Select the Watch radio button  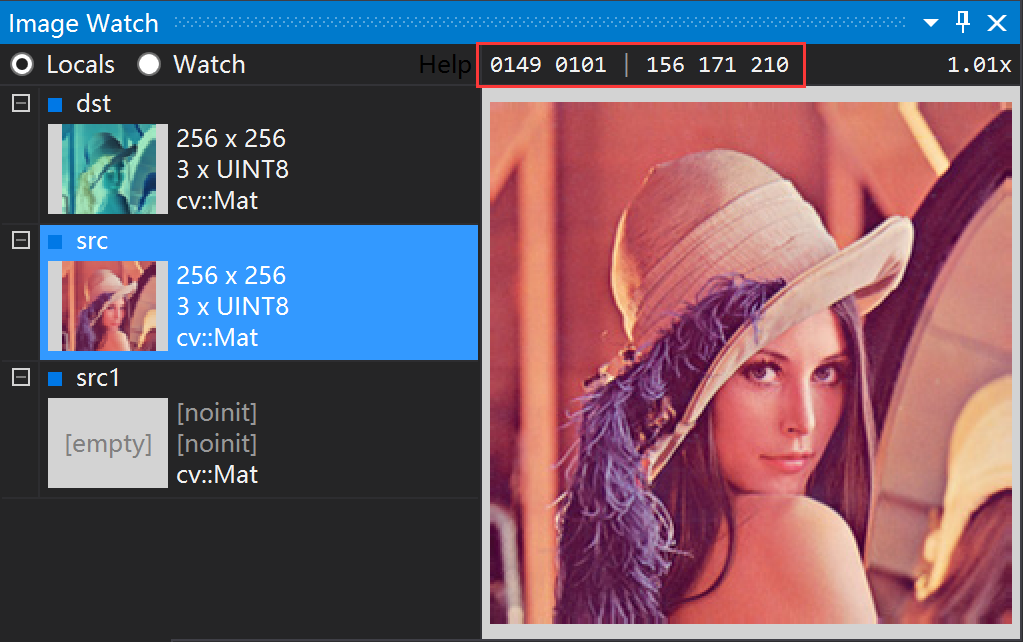149,65
